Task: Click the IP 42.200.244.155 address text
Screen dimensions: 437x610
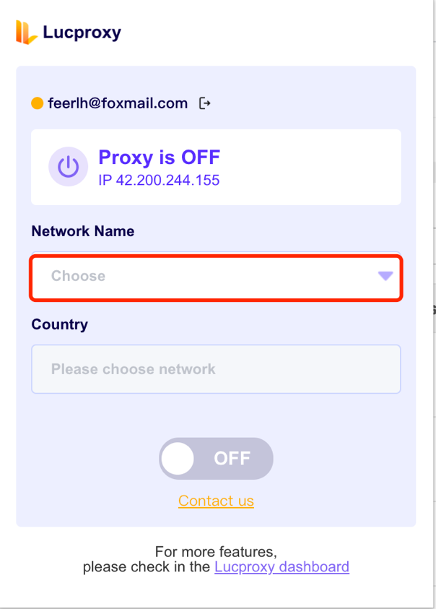Action: coord(159,180)
